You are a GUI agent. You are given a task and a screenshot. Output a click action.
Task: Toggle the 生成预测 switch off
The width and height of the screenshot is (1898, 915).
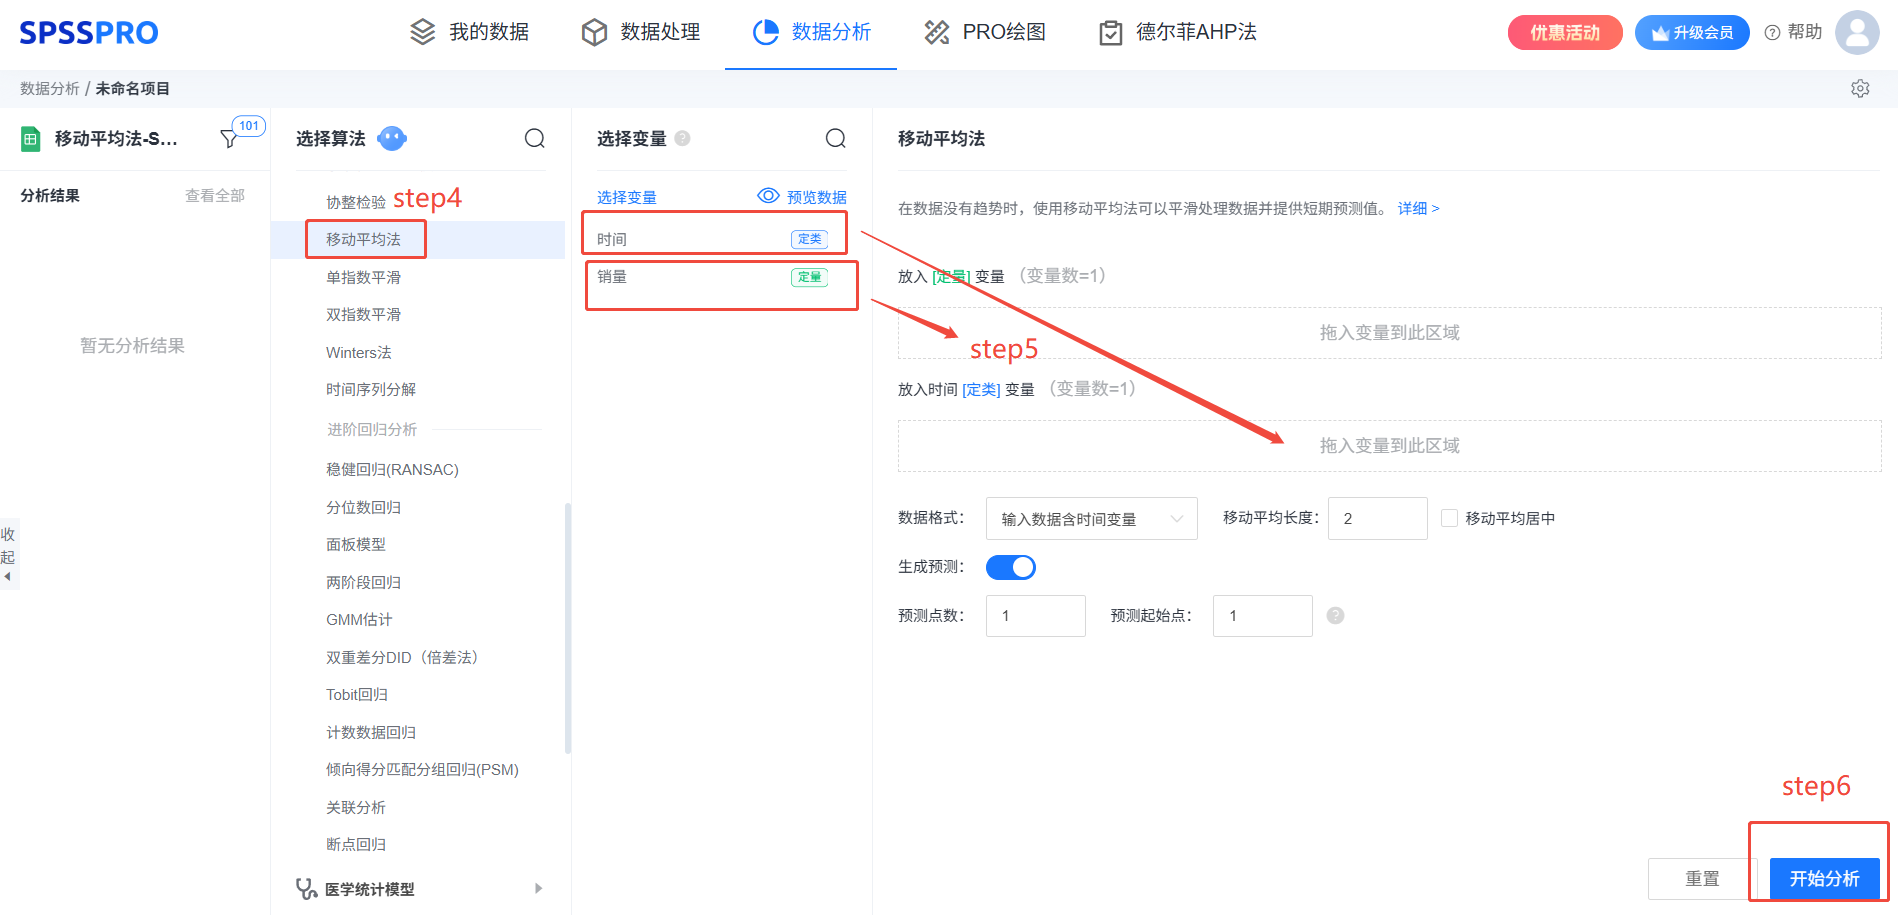1011,567
